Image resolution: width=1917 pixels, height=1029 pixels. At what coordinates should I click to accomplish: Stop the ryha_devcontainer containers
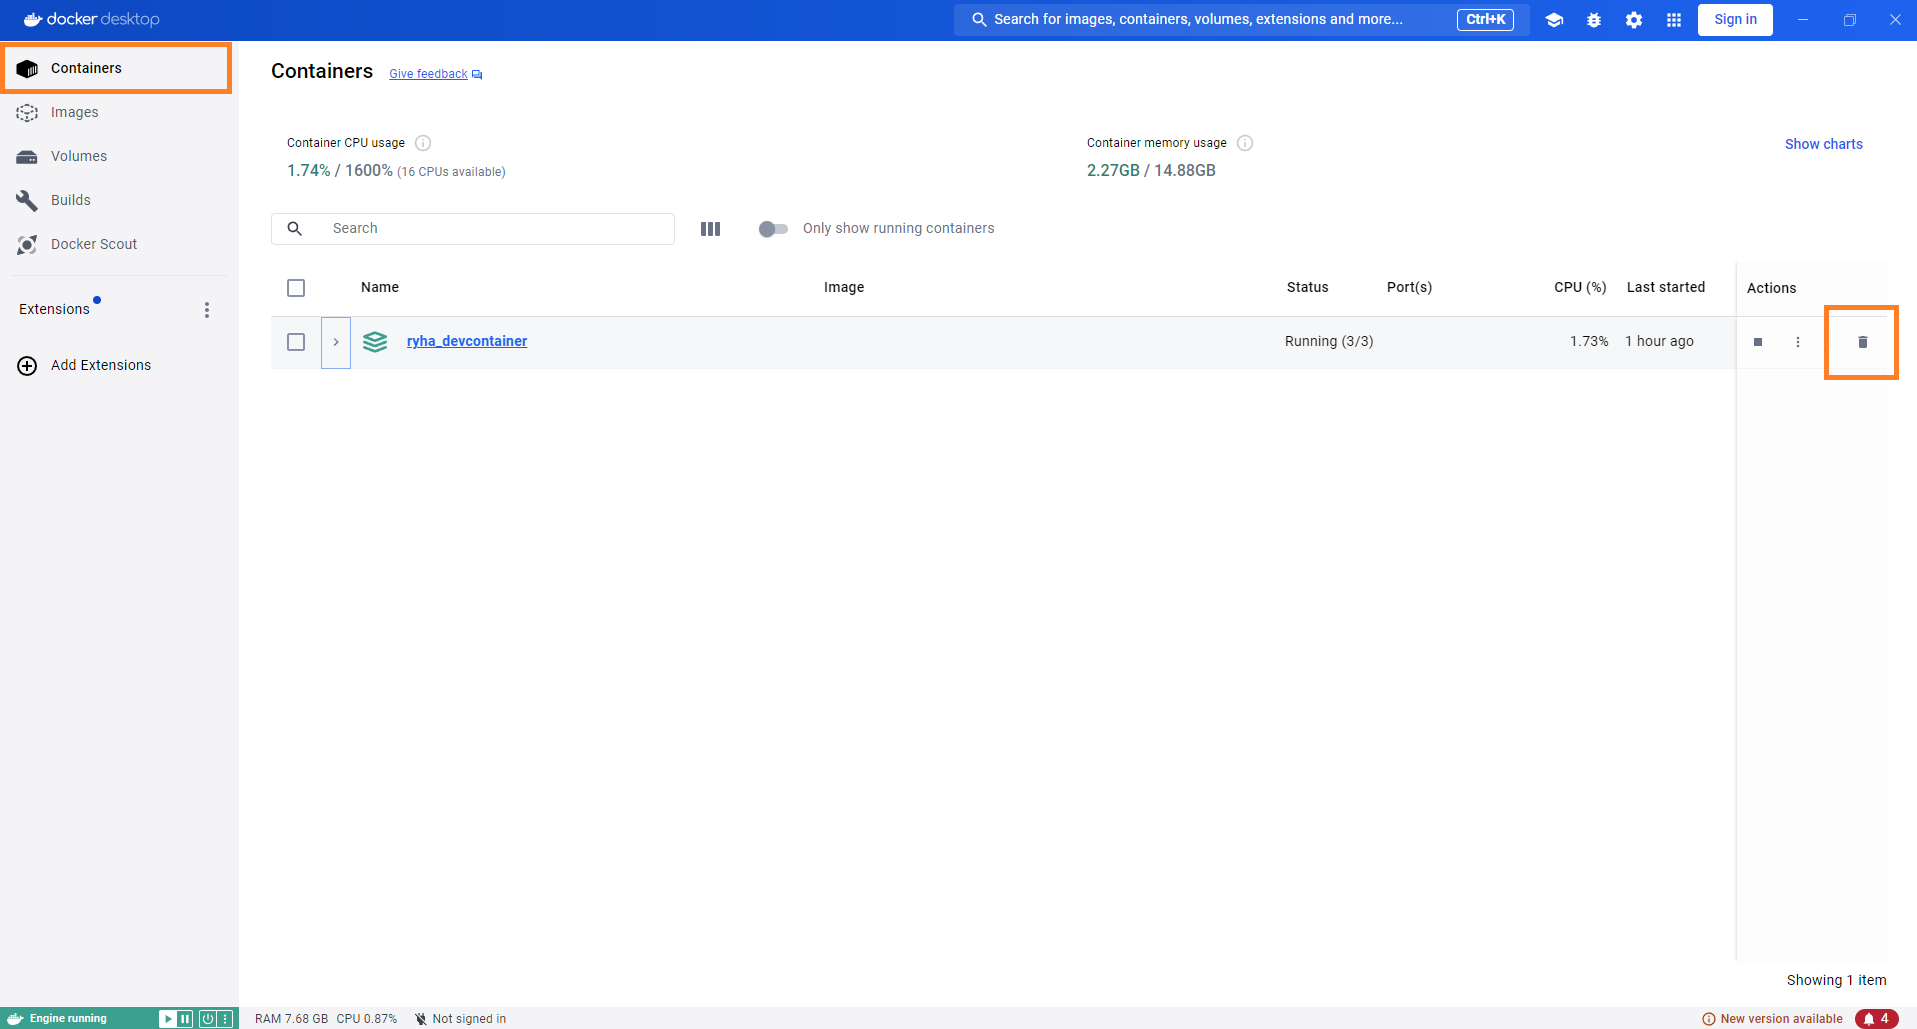point(1758,342)
